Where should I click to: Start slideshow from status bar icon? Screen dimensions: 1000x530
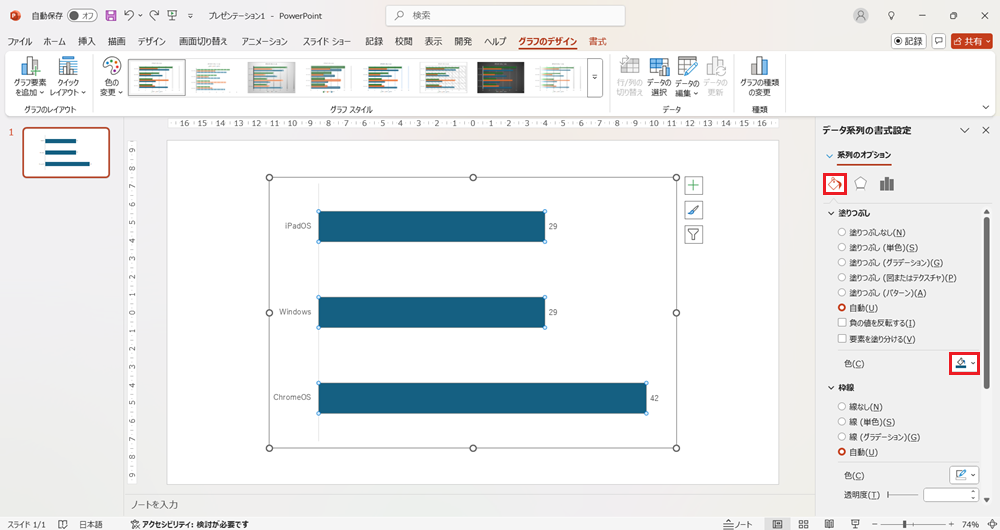coord(855,524)
